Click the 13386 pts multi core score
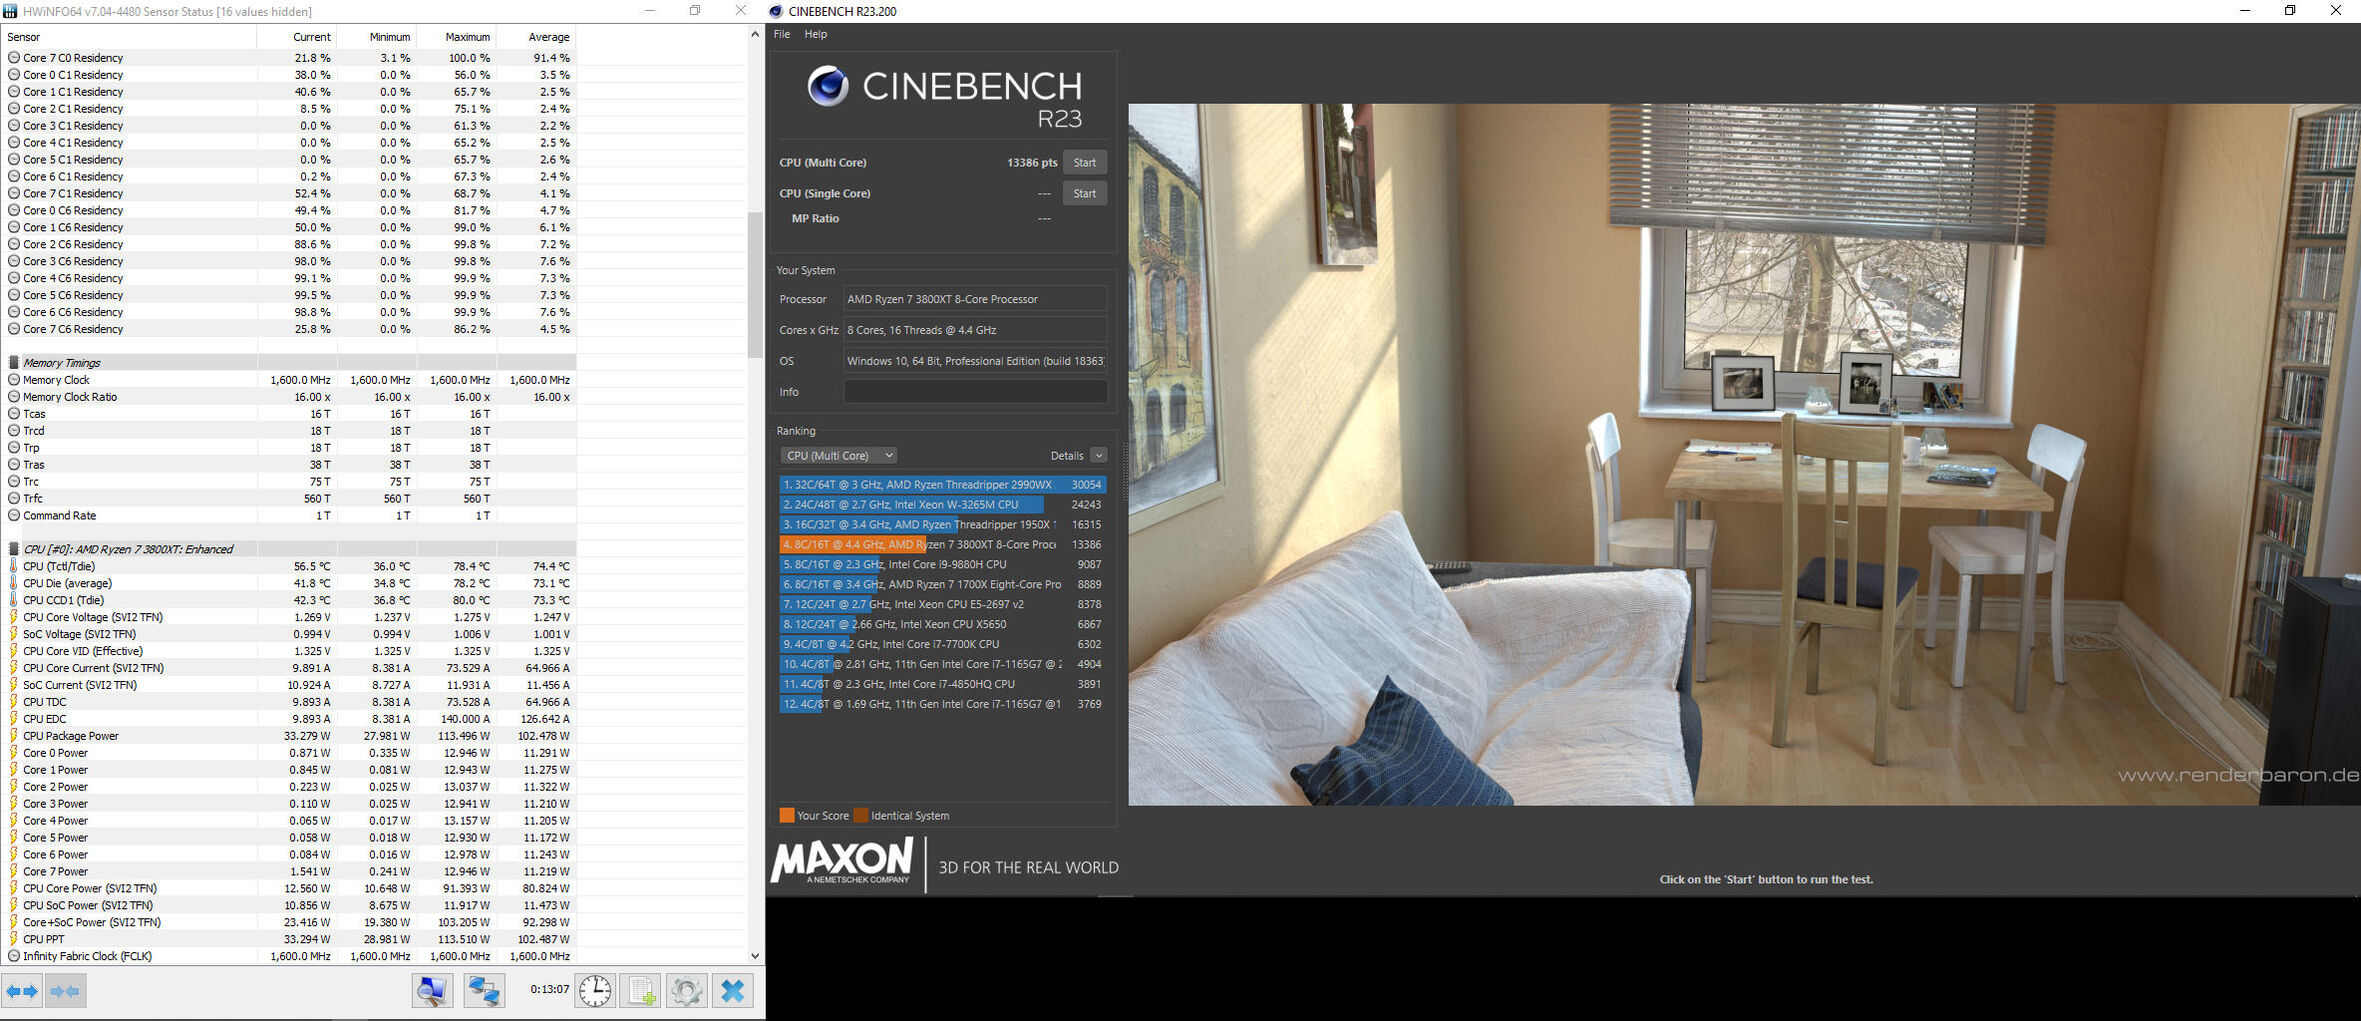The image size is (2361, 1021). tap(1032, 162)
